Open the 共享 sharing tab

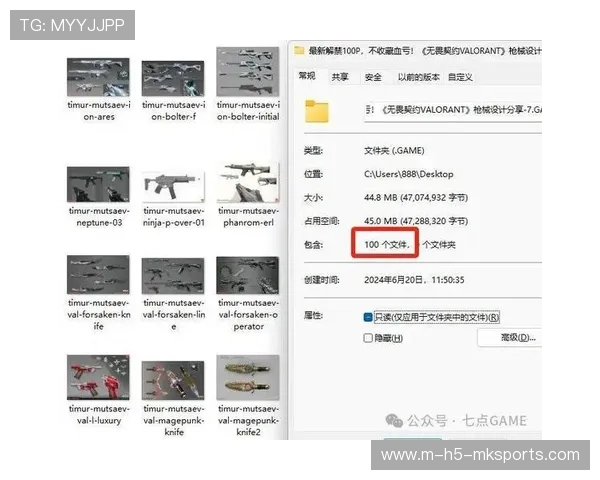[x=340, y=77]
